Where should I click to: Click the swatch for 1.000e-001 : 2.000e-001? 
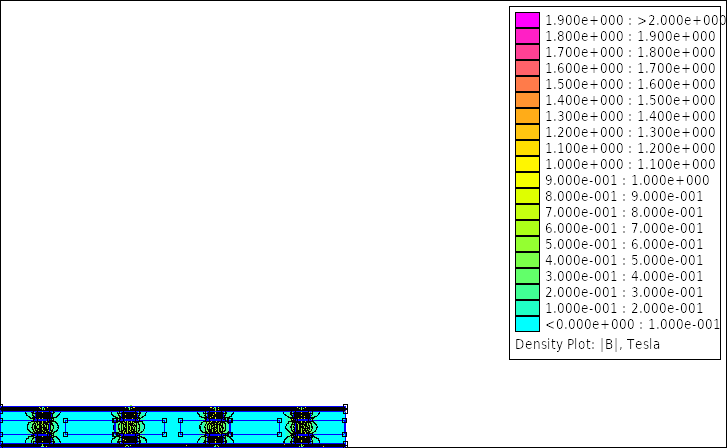pyautogui.click(x=527, y=308)
